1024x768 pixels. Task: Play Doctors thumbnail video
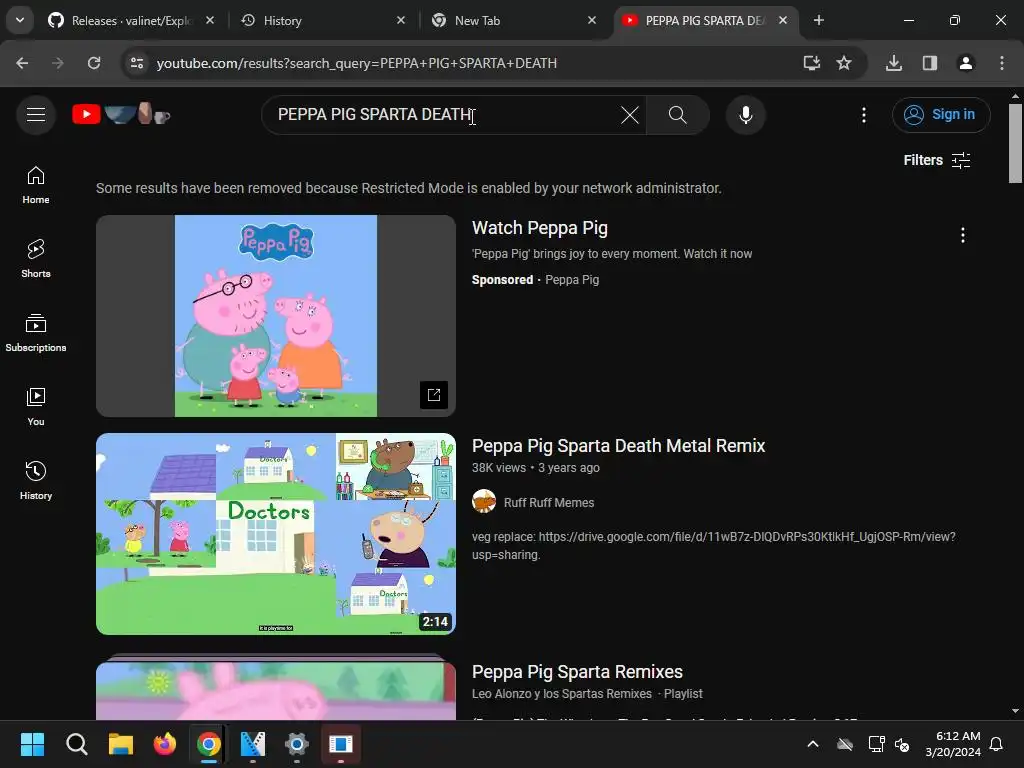point(276,534)
